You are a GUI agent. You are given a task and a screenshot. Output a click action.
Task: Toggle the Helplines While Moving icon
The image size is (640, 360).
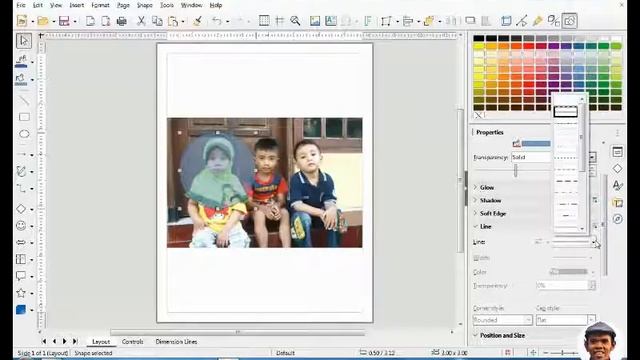[x=280, y=21]
